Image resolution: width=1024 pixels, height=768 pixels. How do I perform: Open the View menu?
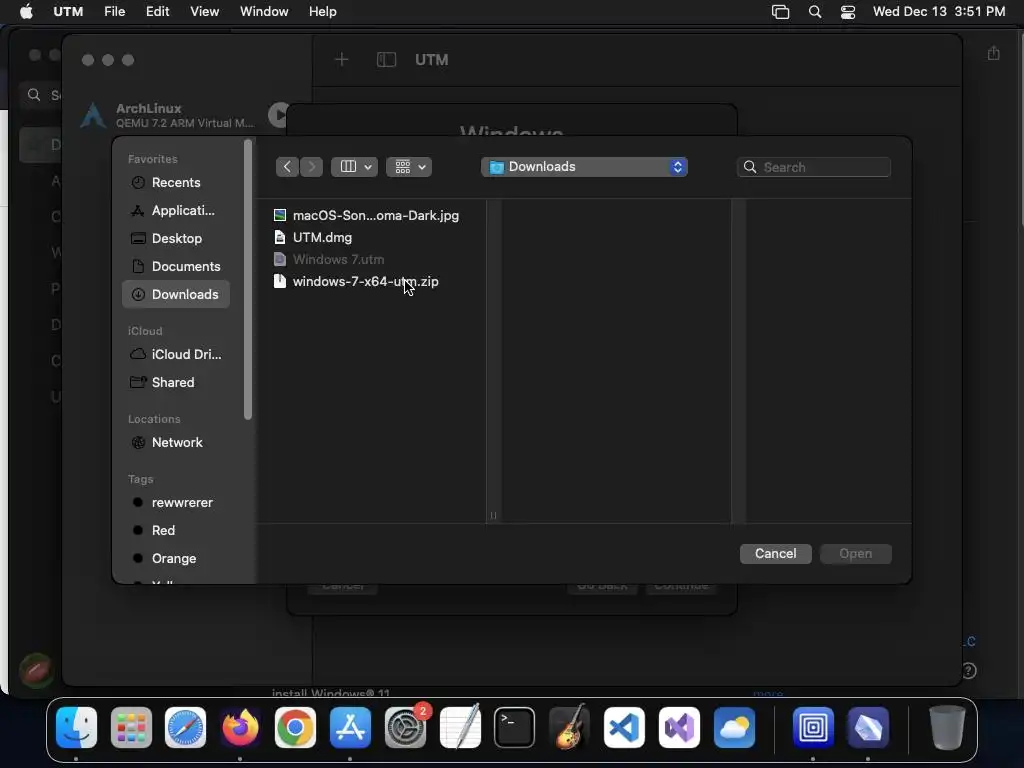coord(204,12)
